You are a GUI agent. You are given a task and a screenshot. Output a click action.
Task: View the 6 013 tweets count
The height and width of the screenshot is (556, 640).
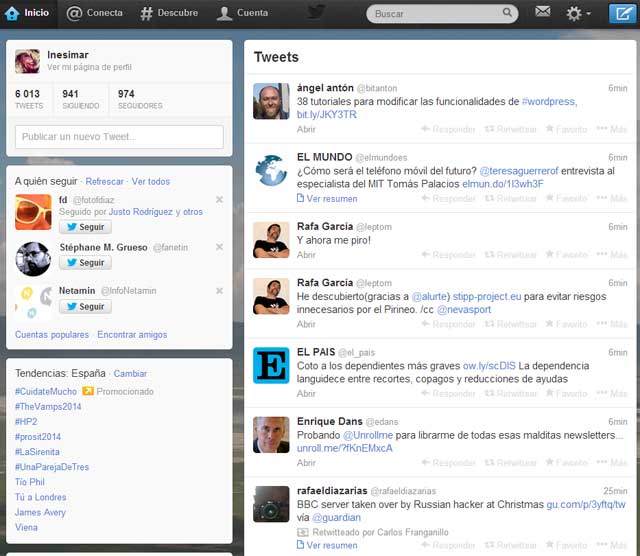[29, 99]
